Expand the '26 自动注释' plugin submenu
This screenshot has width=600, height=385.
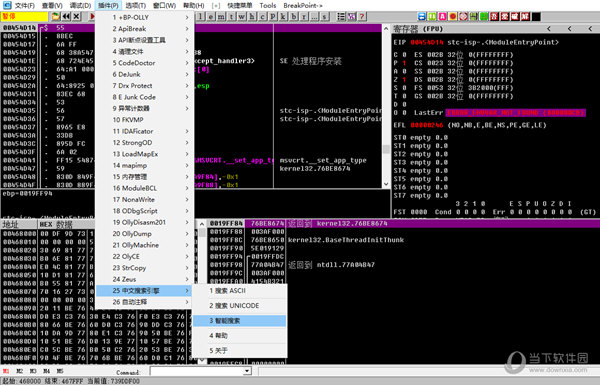[144, 302]
